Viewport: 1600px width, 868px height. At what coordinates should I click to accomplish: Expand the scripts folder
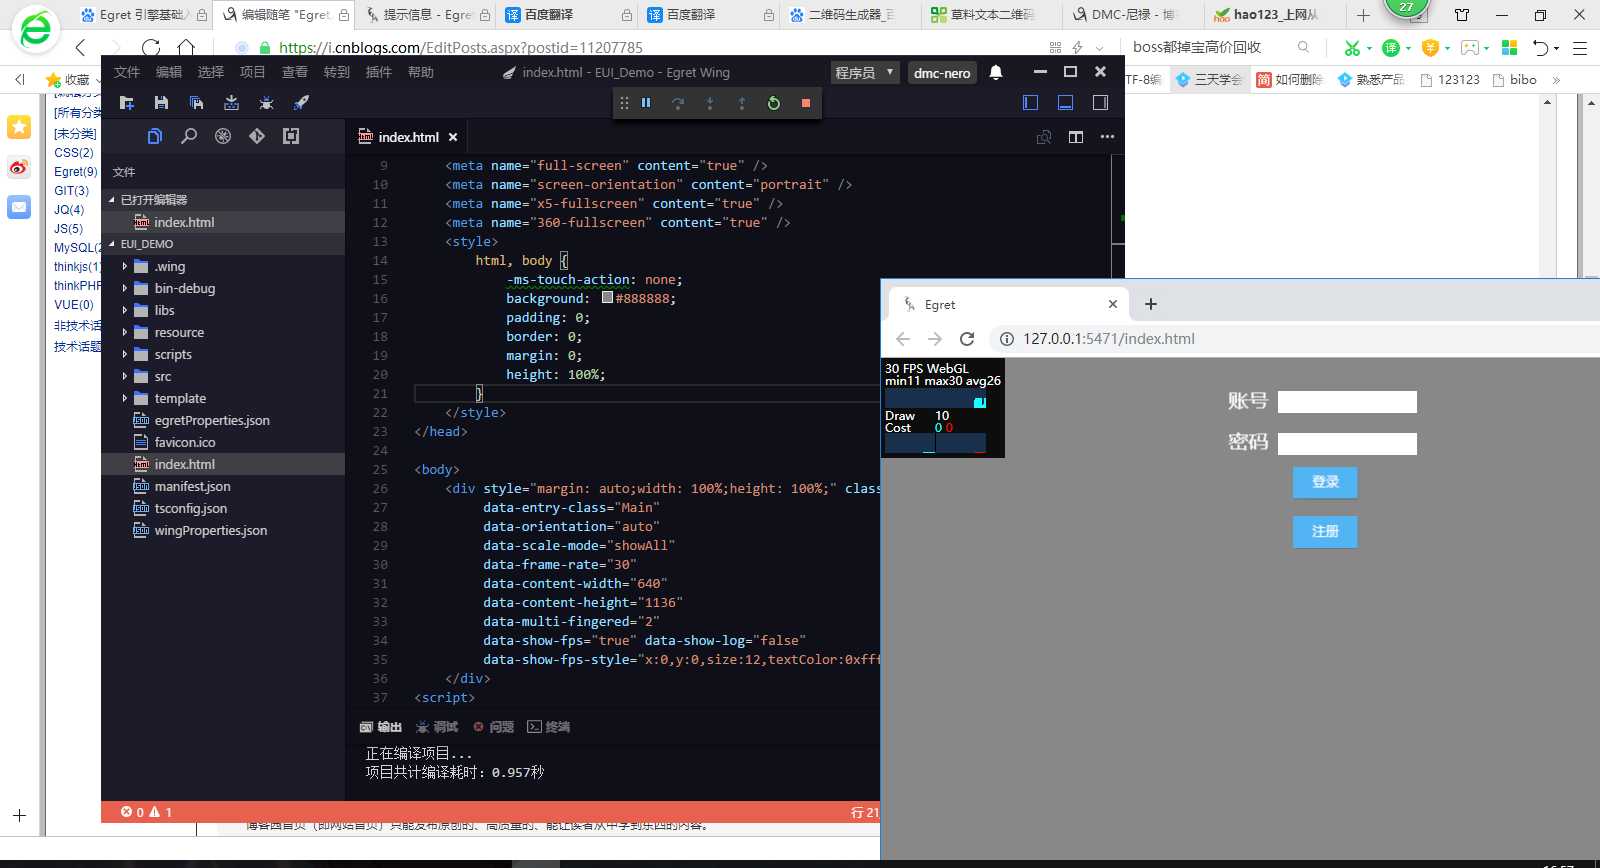(125, 355)
